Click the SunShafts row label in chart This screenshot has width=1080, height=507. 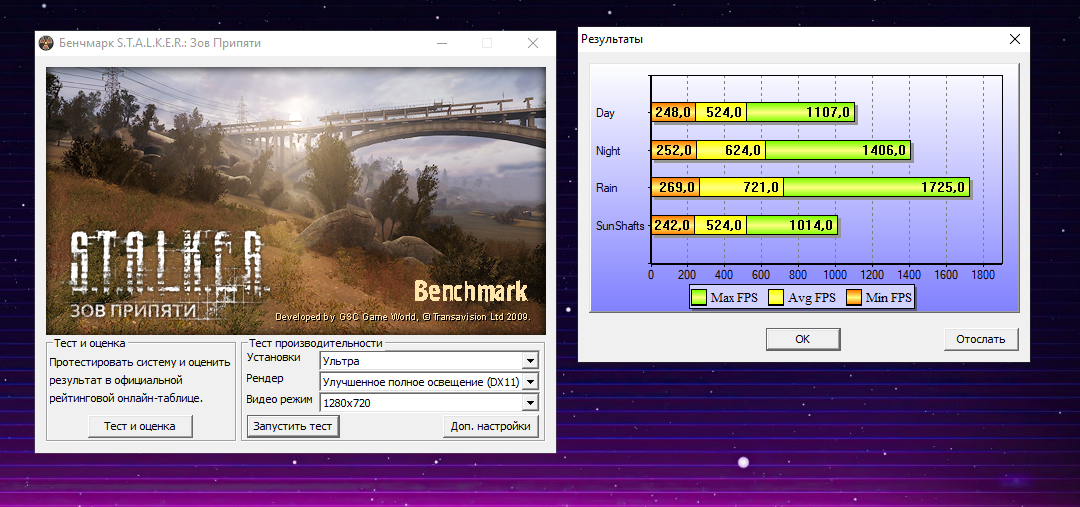point(620,225)
